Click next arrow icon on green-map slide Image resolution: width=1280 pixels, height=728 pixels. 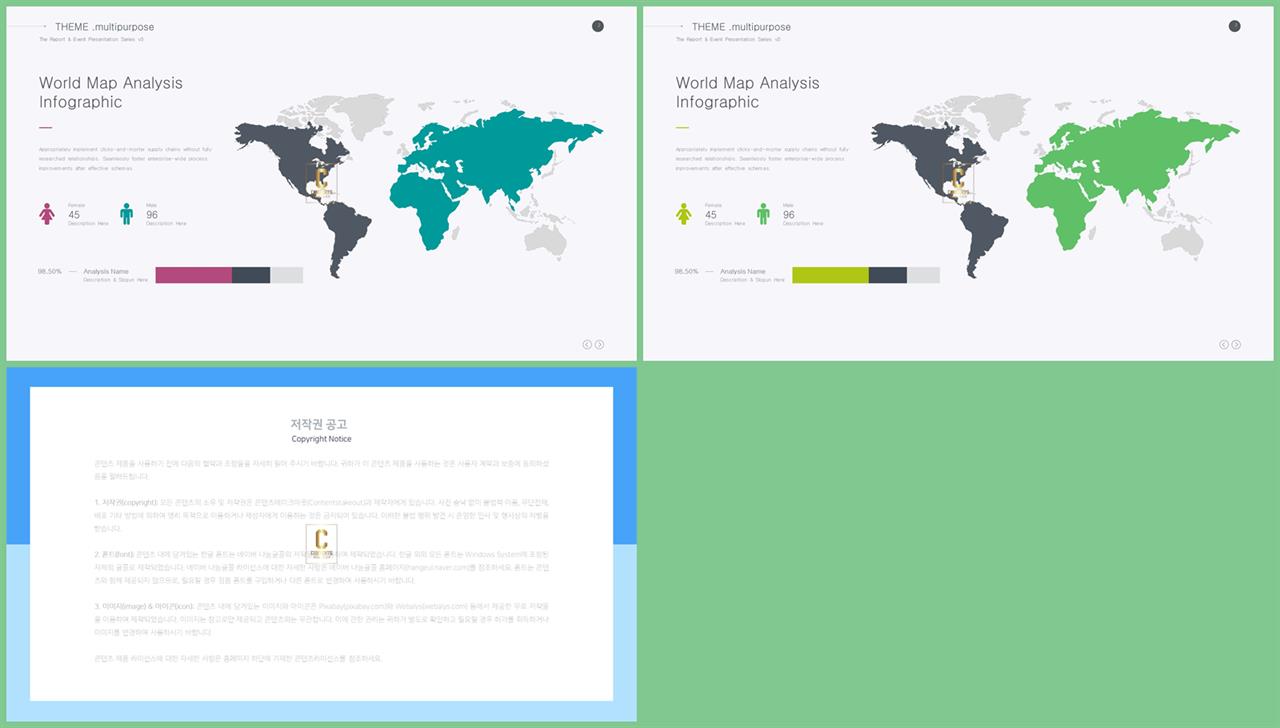(x=1236, y=344)
